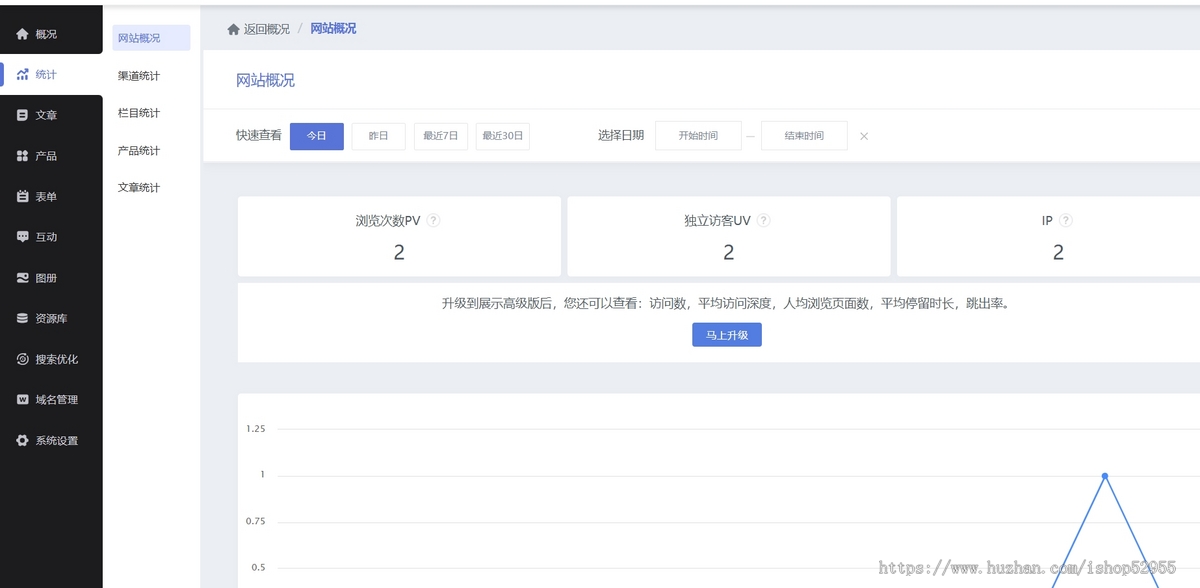The width and height of the screenshot is (1200, 588).
Task: Open 文章 in the main sidebar
Action: coord(51,115)
